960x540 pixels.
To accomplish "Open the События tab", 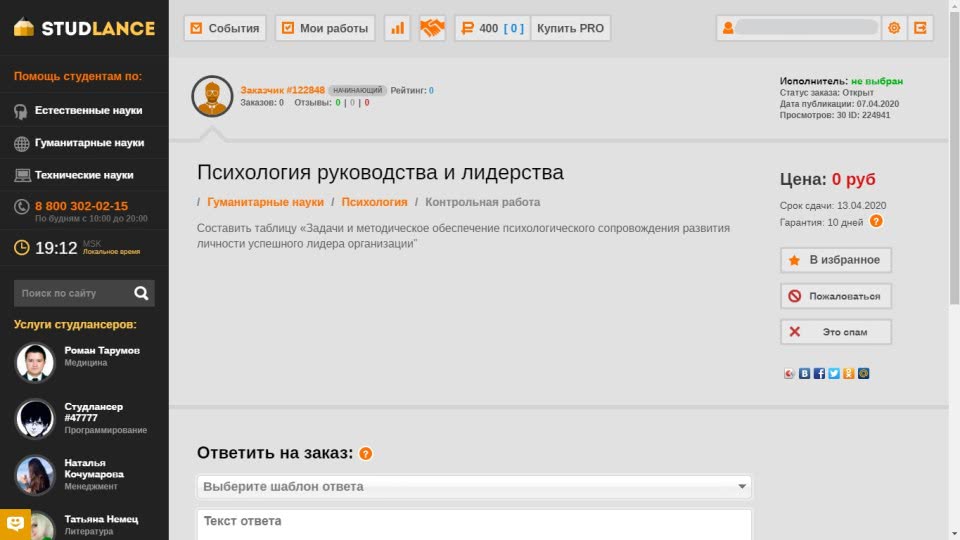I will (x=225, y=28).
